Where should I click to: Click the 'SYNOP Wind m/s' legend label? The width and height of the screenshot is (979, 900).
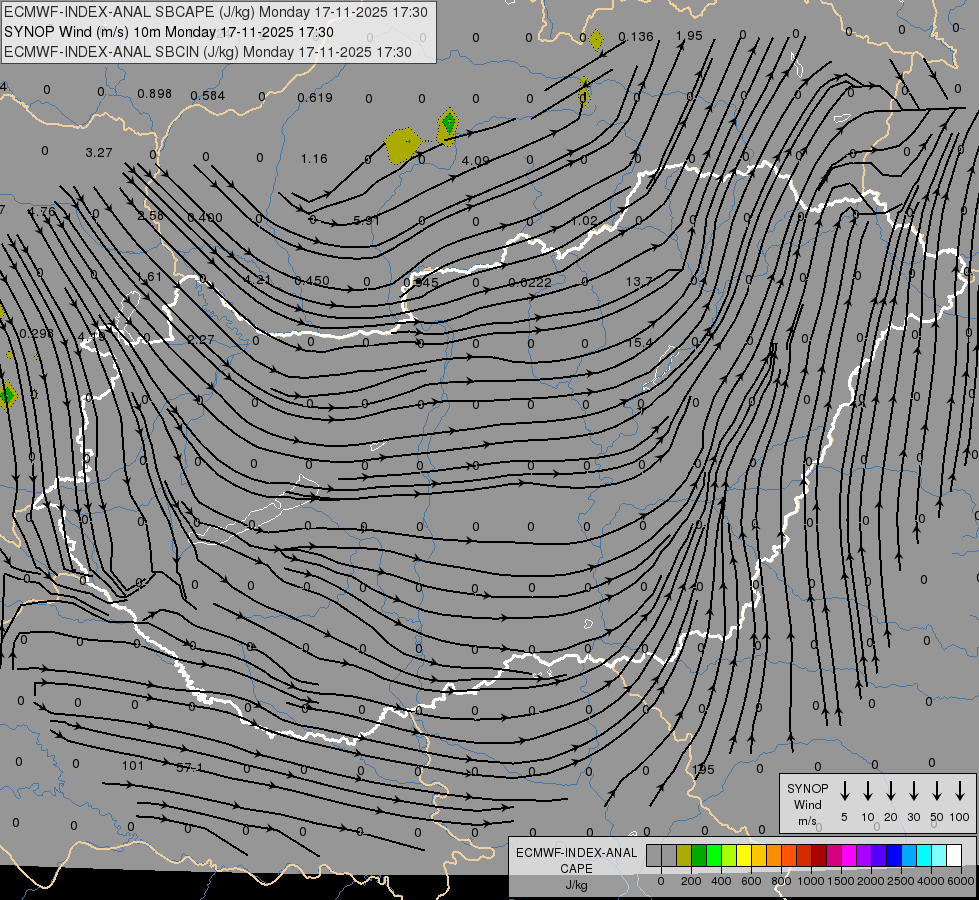pos(807,804)
